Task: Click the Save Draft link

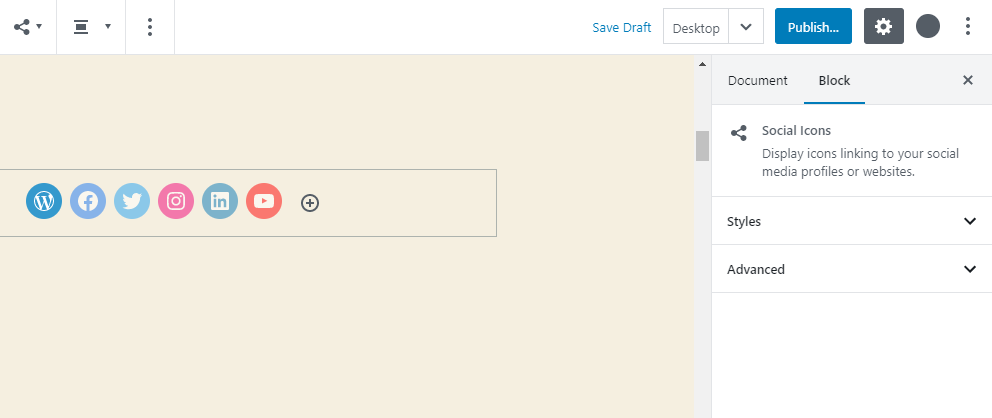Action: coord(621,27)
